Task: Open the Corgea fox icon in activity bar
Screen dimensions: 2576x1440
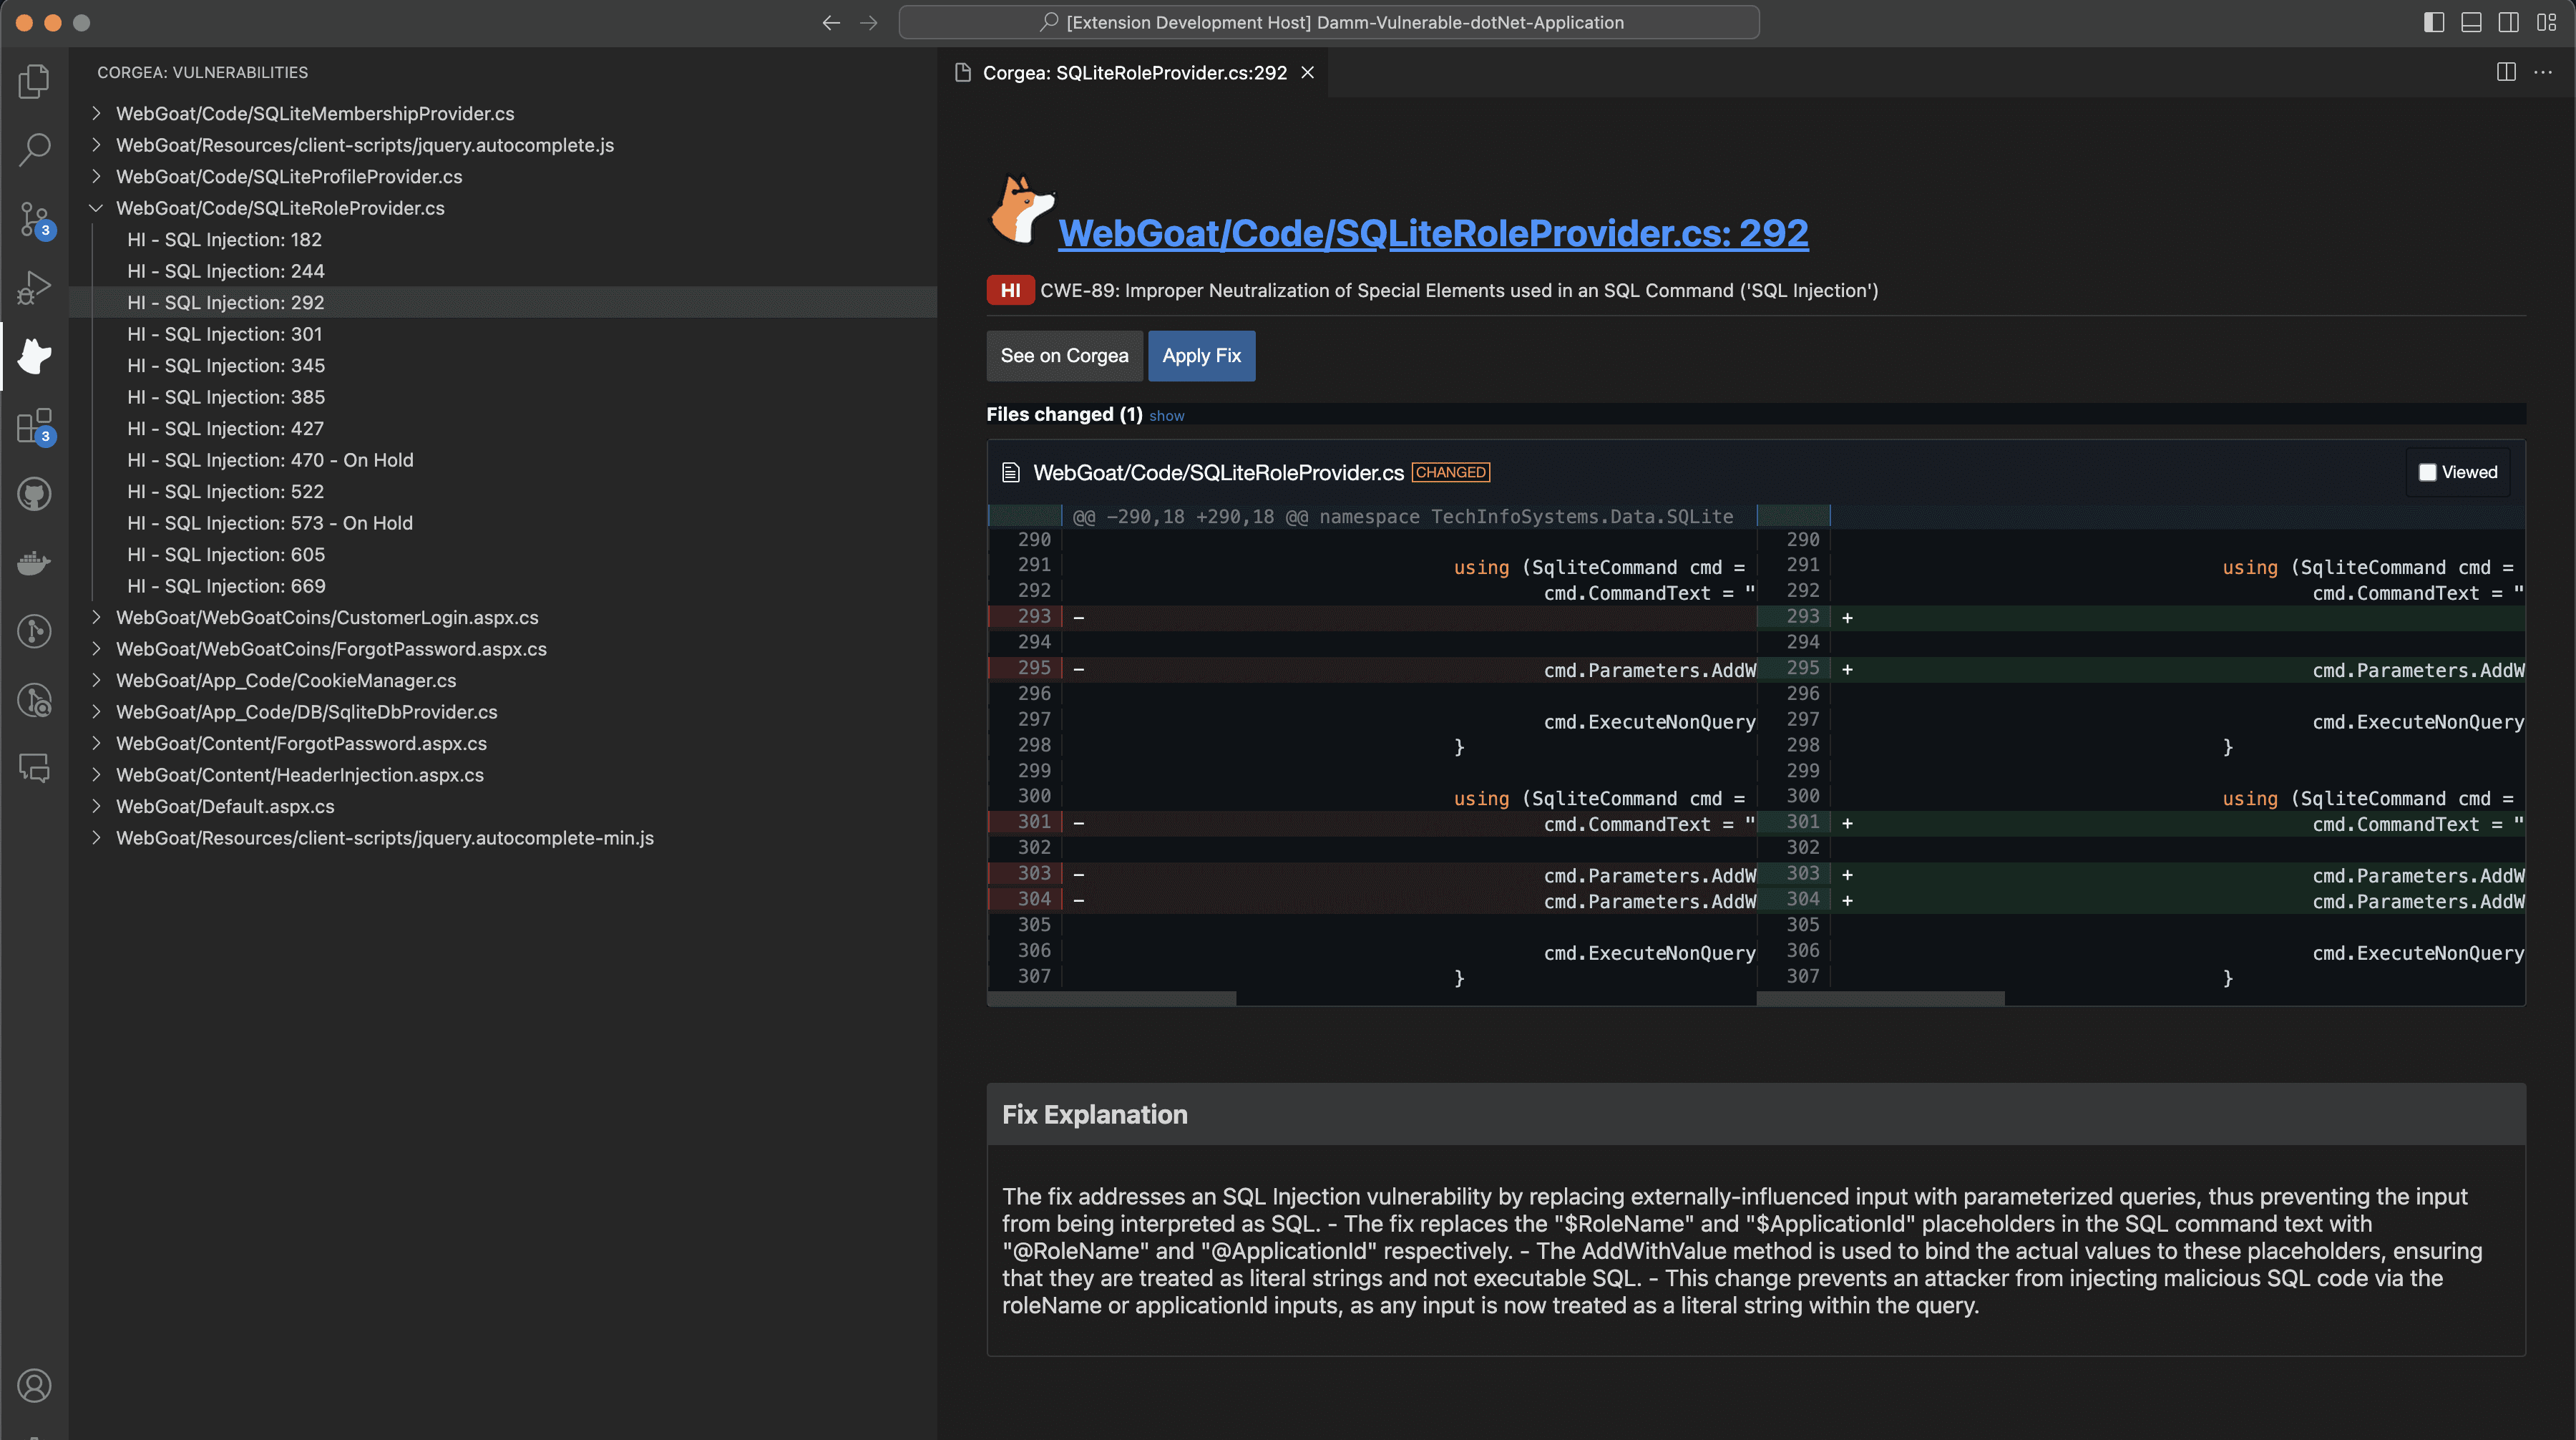Action: click(x=34, y=356)
